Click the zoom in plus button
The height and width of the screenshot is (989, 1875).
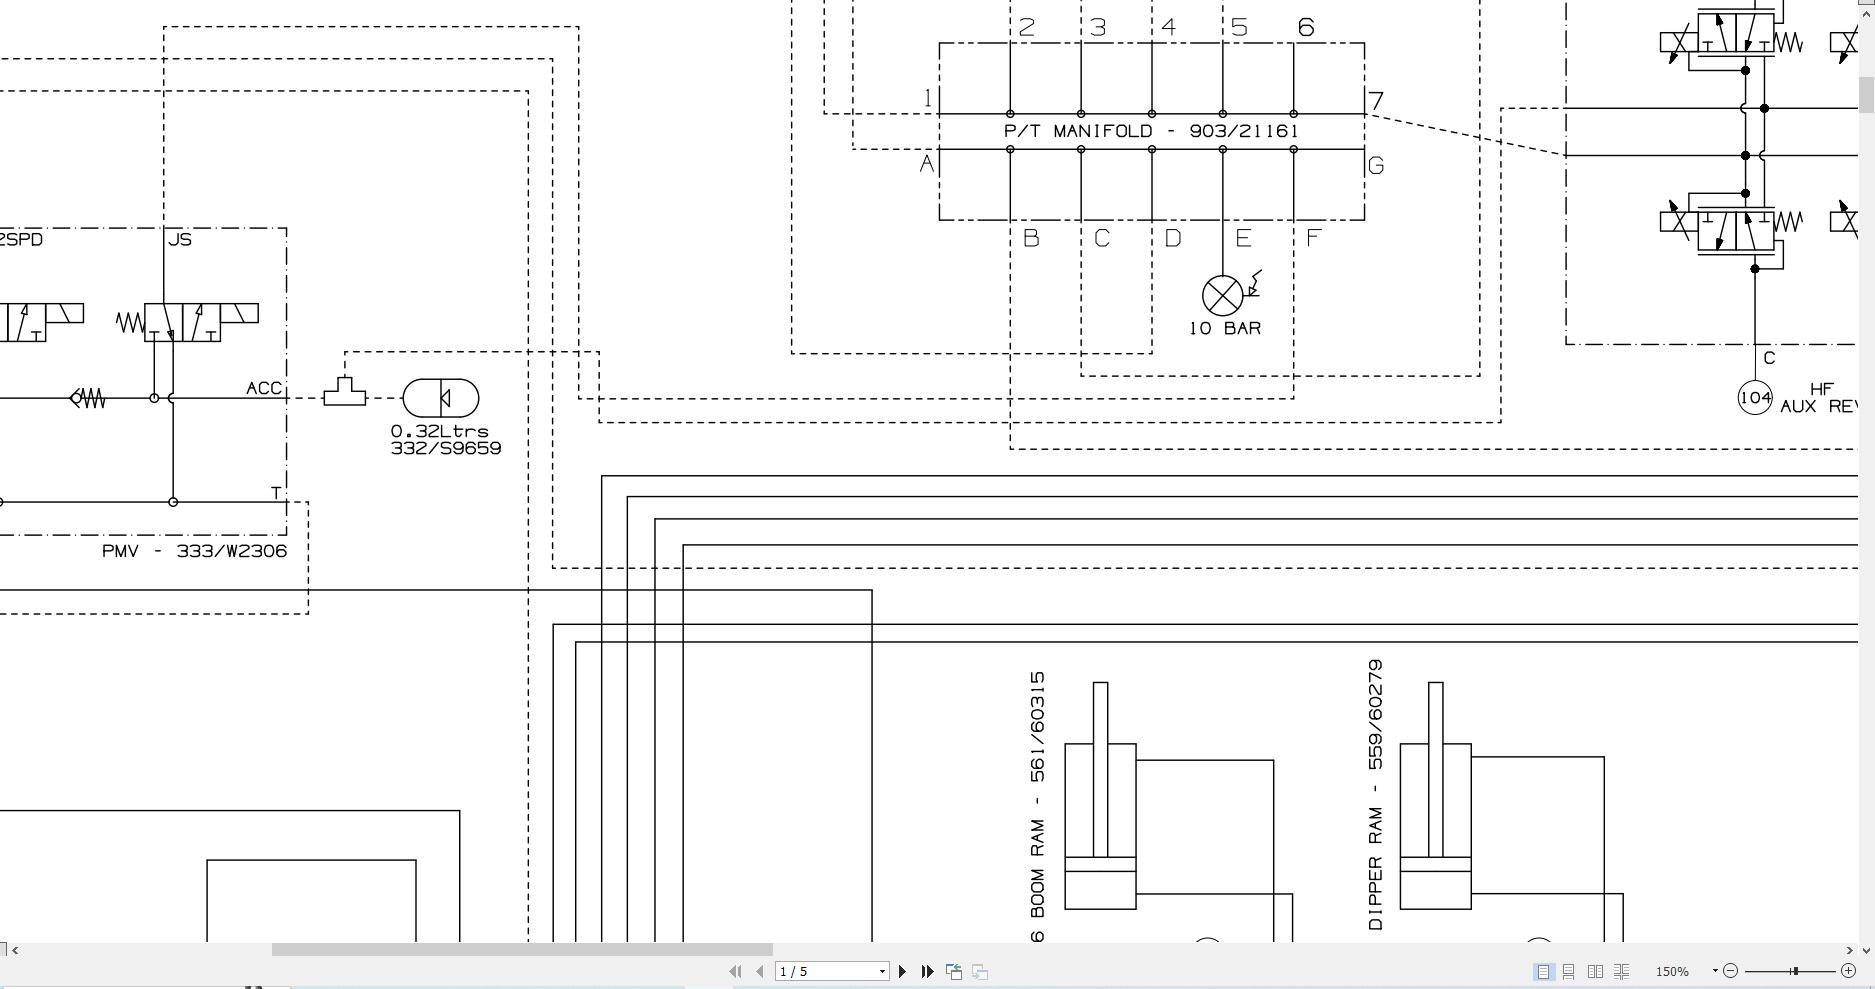point(1848,971)
